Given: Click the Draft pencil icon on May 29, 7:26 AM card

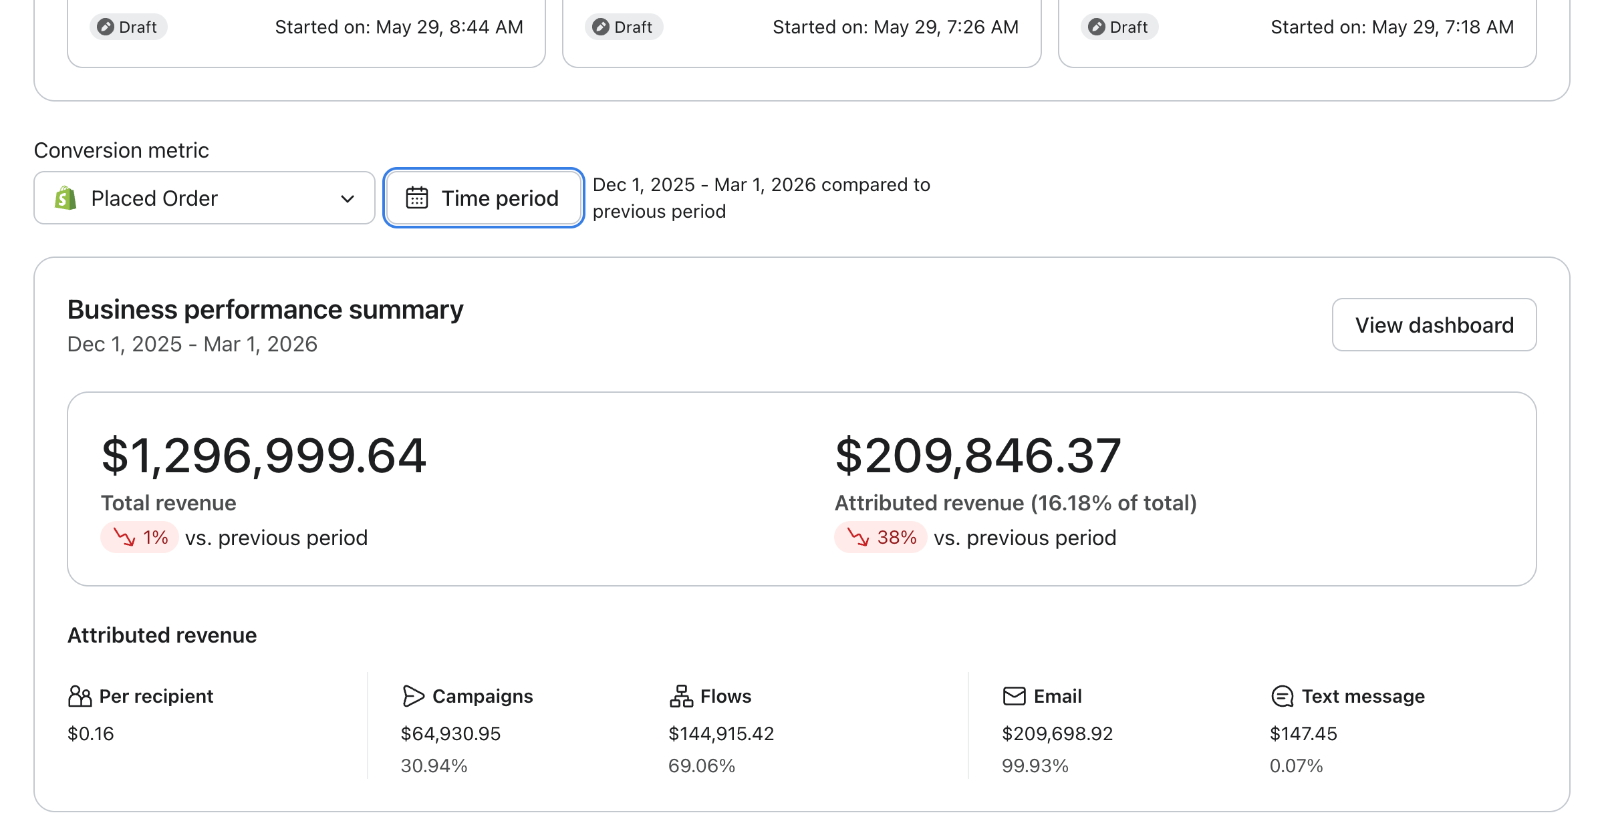Looking at the screenshot, I should 601,27.
